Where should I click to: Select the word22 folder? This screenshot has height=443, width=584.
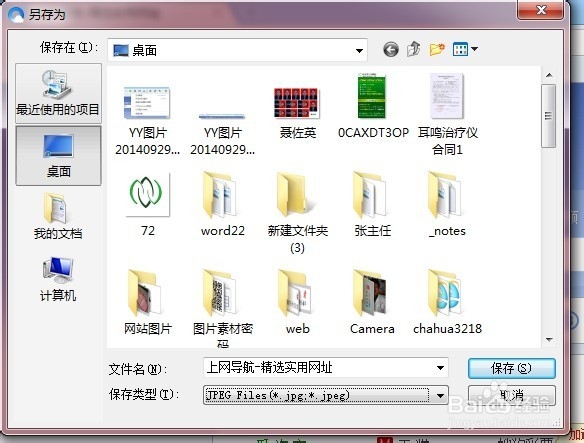pos(222,204)
